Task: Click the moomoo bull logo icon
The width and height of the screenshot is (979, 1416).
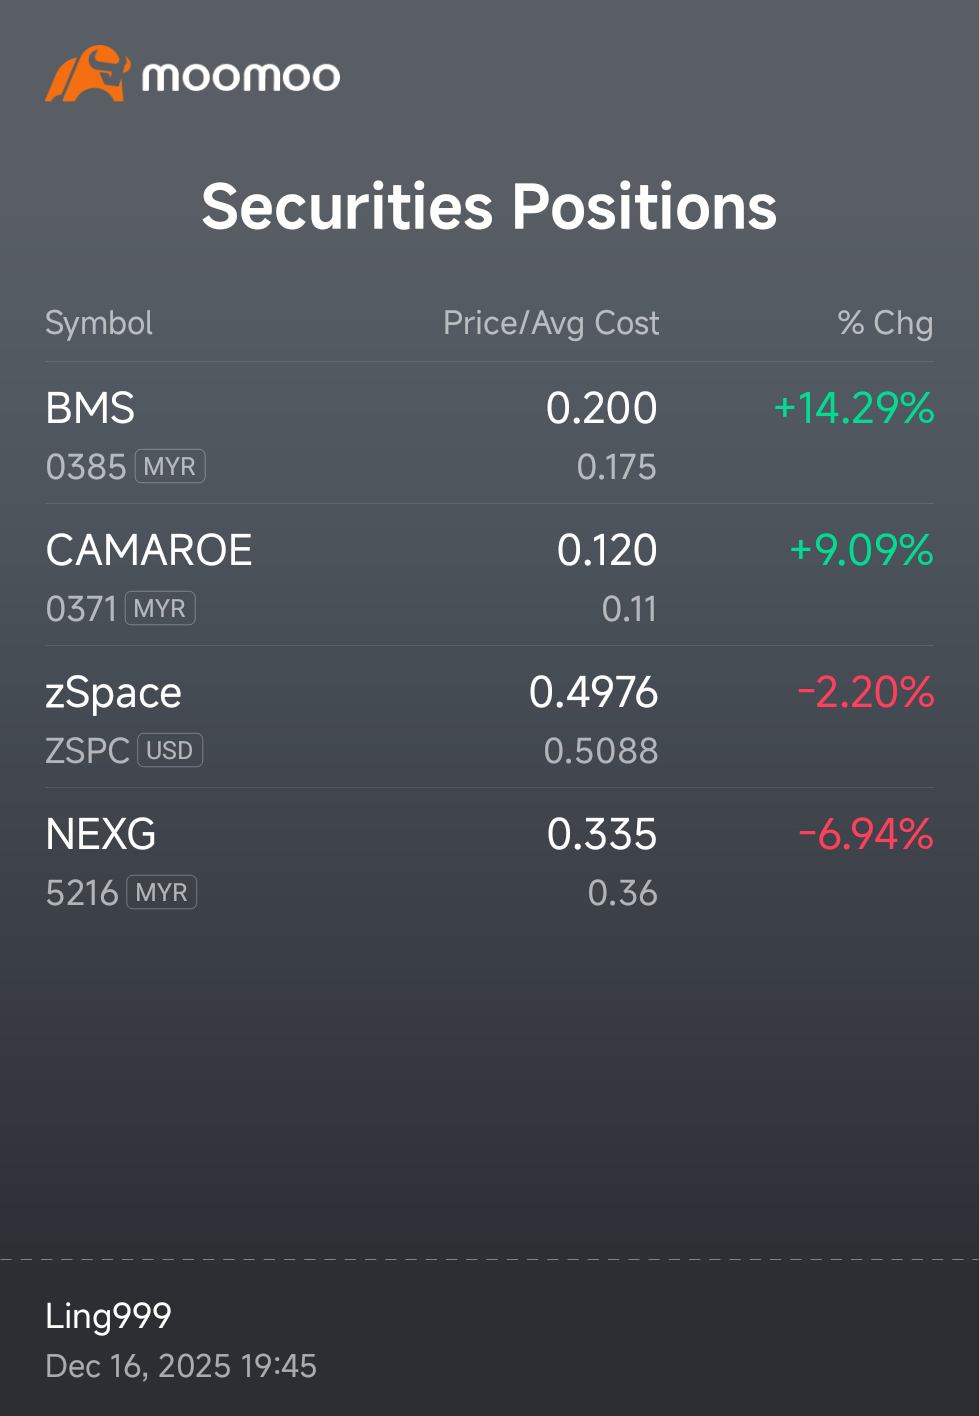Action: [x=88, y=74]
